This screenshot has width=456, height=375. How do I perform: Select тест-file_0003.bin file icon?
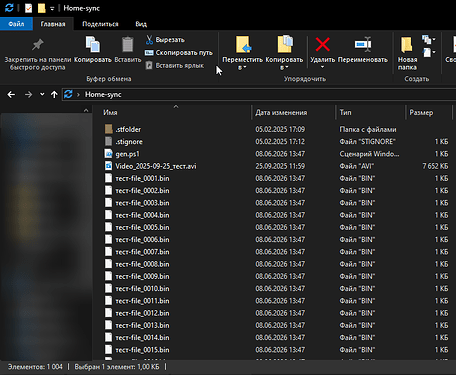(x=109, y=203)
